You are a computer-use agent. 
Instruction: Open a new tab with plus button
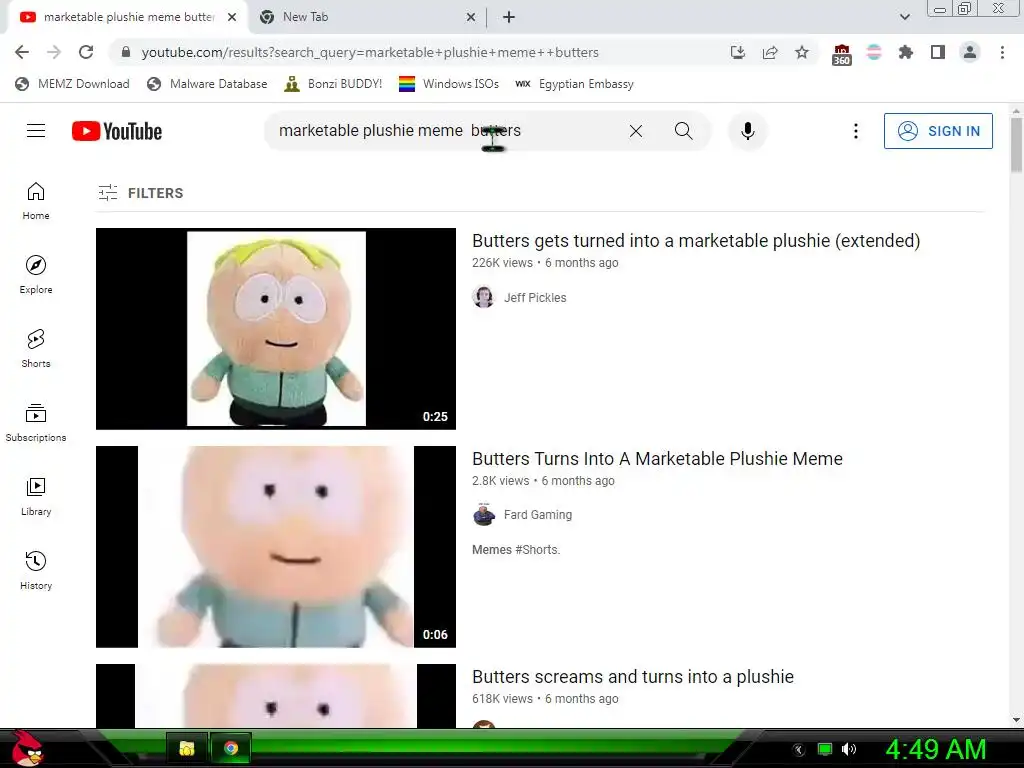point(509,17)
